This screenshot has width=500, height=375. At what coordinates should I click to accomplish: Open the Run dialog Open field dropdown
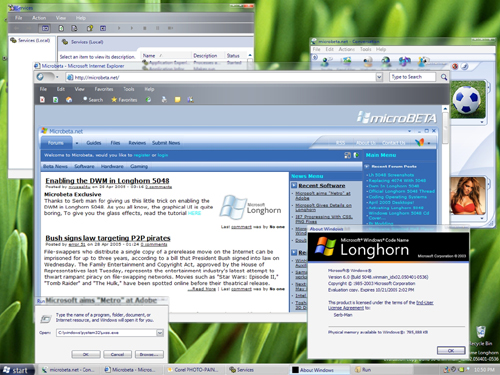(160, 333)
